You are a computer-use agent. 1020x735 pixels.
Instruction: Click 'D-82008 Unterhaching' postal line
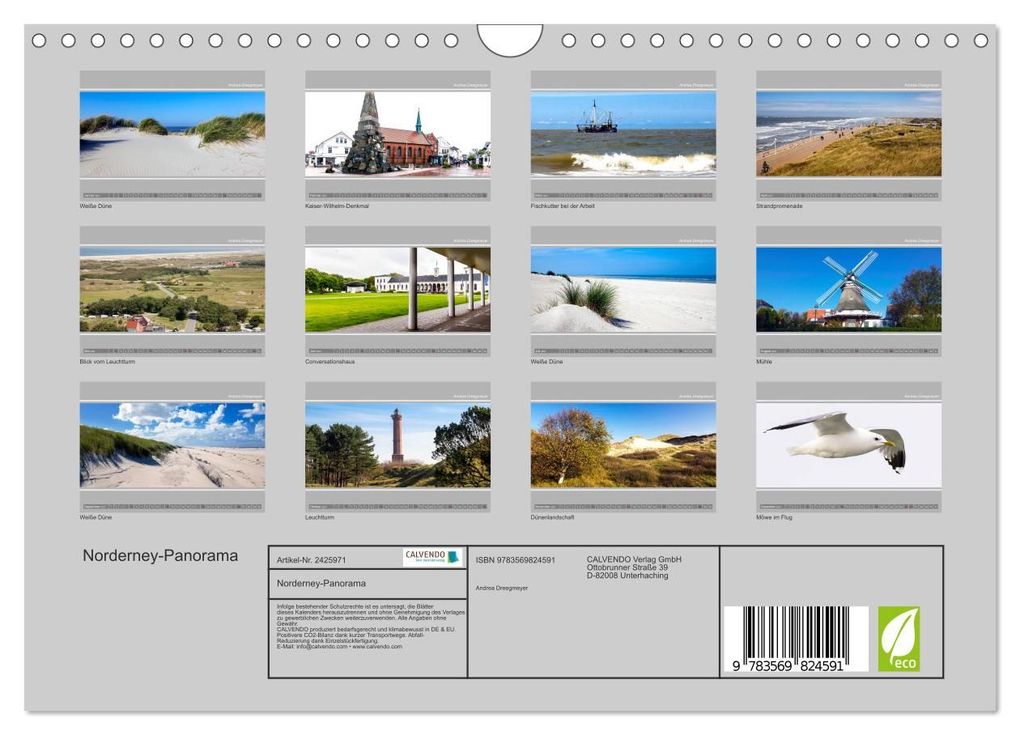tap(627, 576)
